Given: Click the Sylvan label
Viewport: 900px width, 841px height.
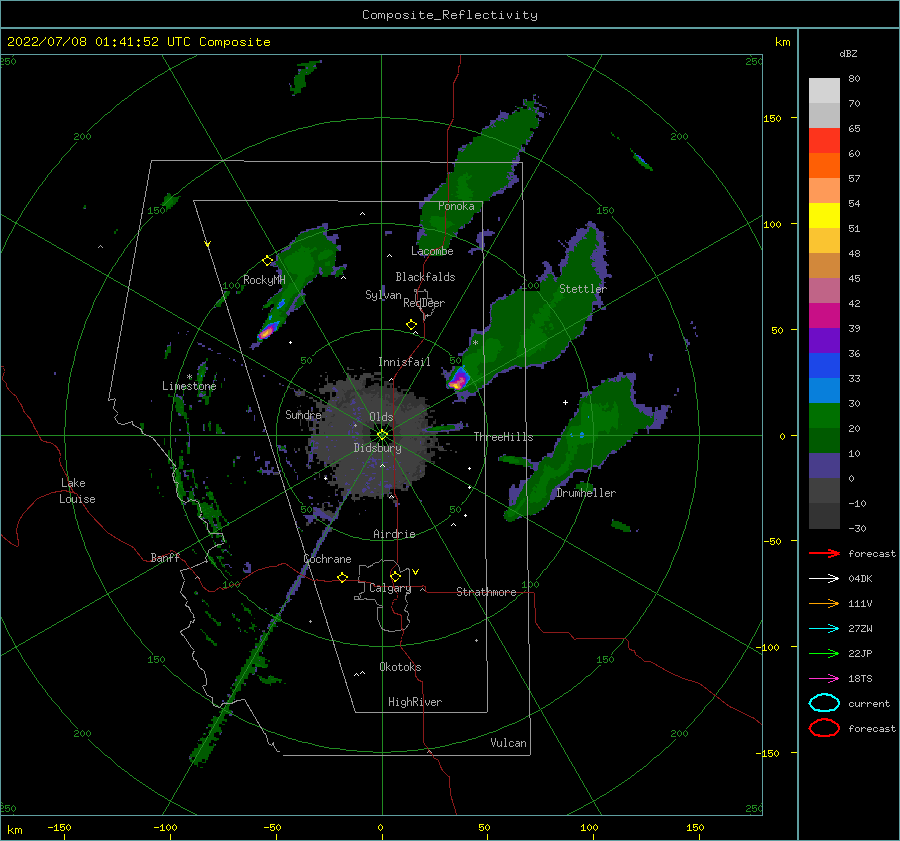Looking at the screenshot, I should click(x=383, y=295).
